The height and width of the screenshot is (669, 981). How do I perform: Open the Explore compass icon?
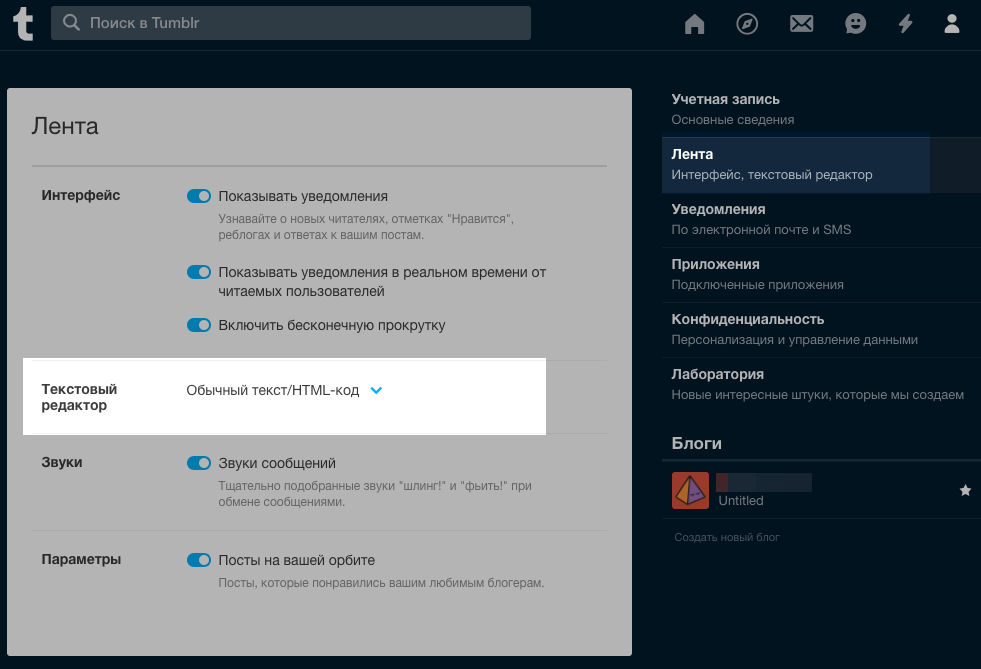tap(747, 24)
